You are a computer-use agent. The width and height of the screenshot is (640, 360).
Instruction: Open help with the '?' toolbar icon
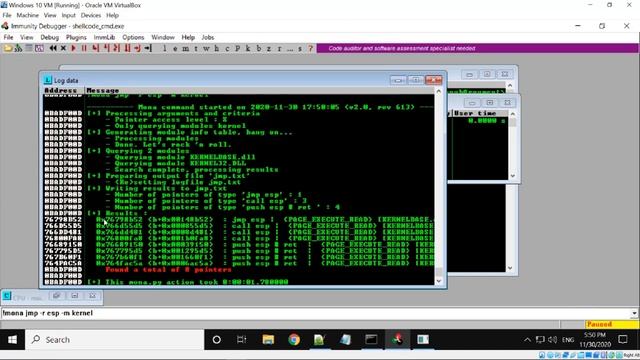pos(311,48)
